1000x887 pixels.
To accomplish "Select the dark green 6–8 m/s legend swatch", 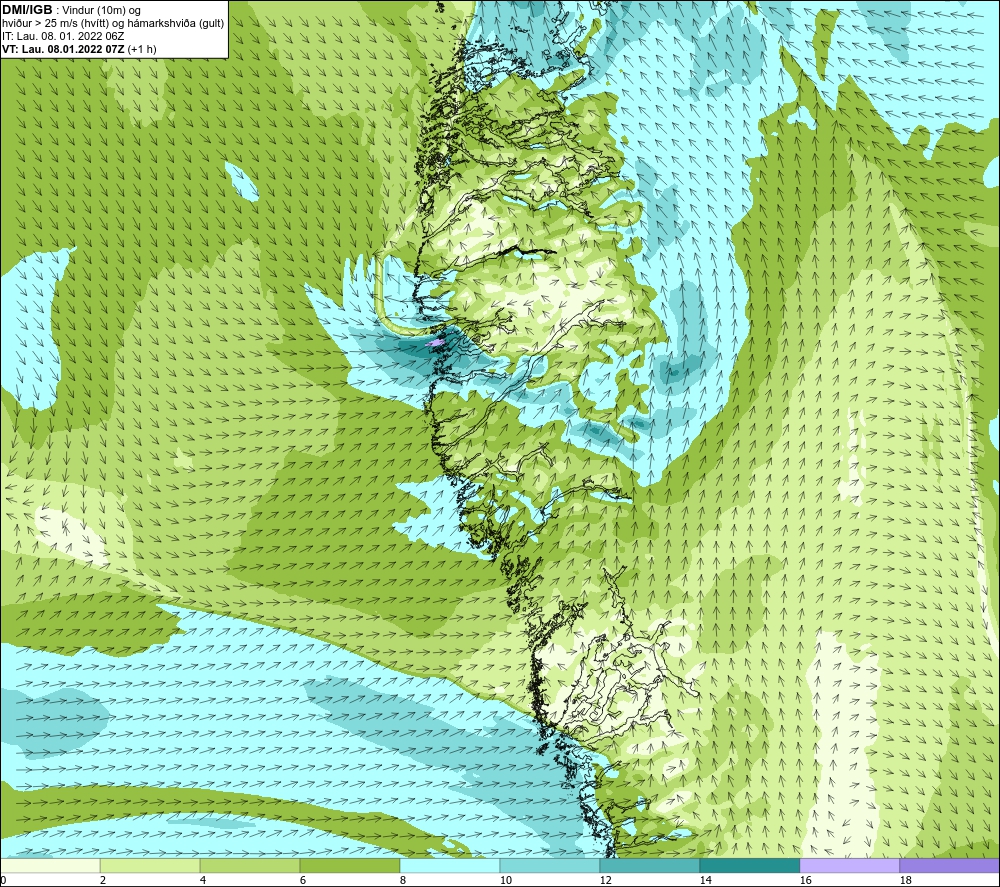I will (x=350, y=865).
